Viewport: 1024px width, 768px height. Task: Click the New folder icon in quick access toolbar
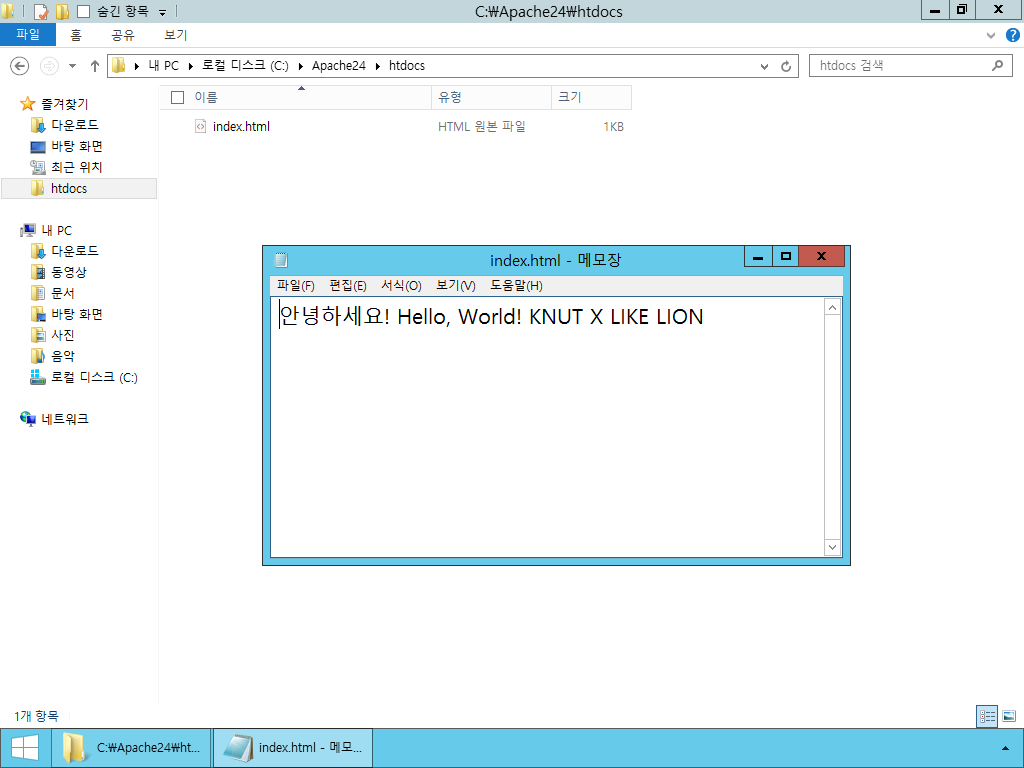click(x=62, y=11)
